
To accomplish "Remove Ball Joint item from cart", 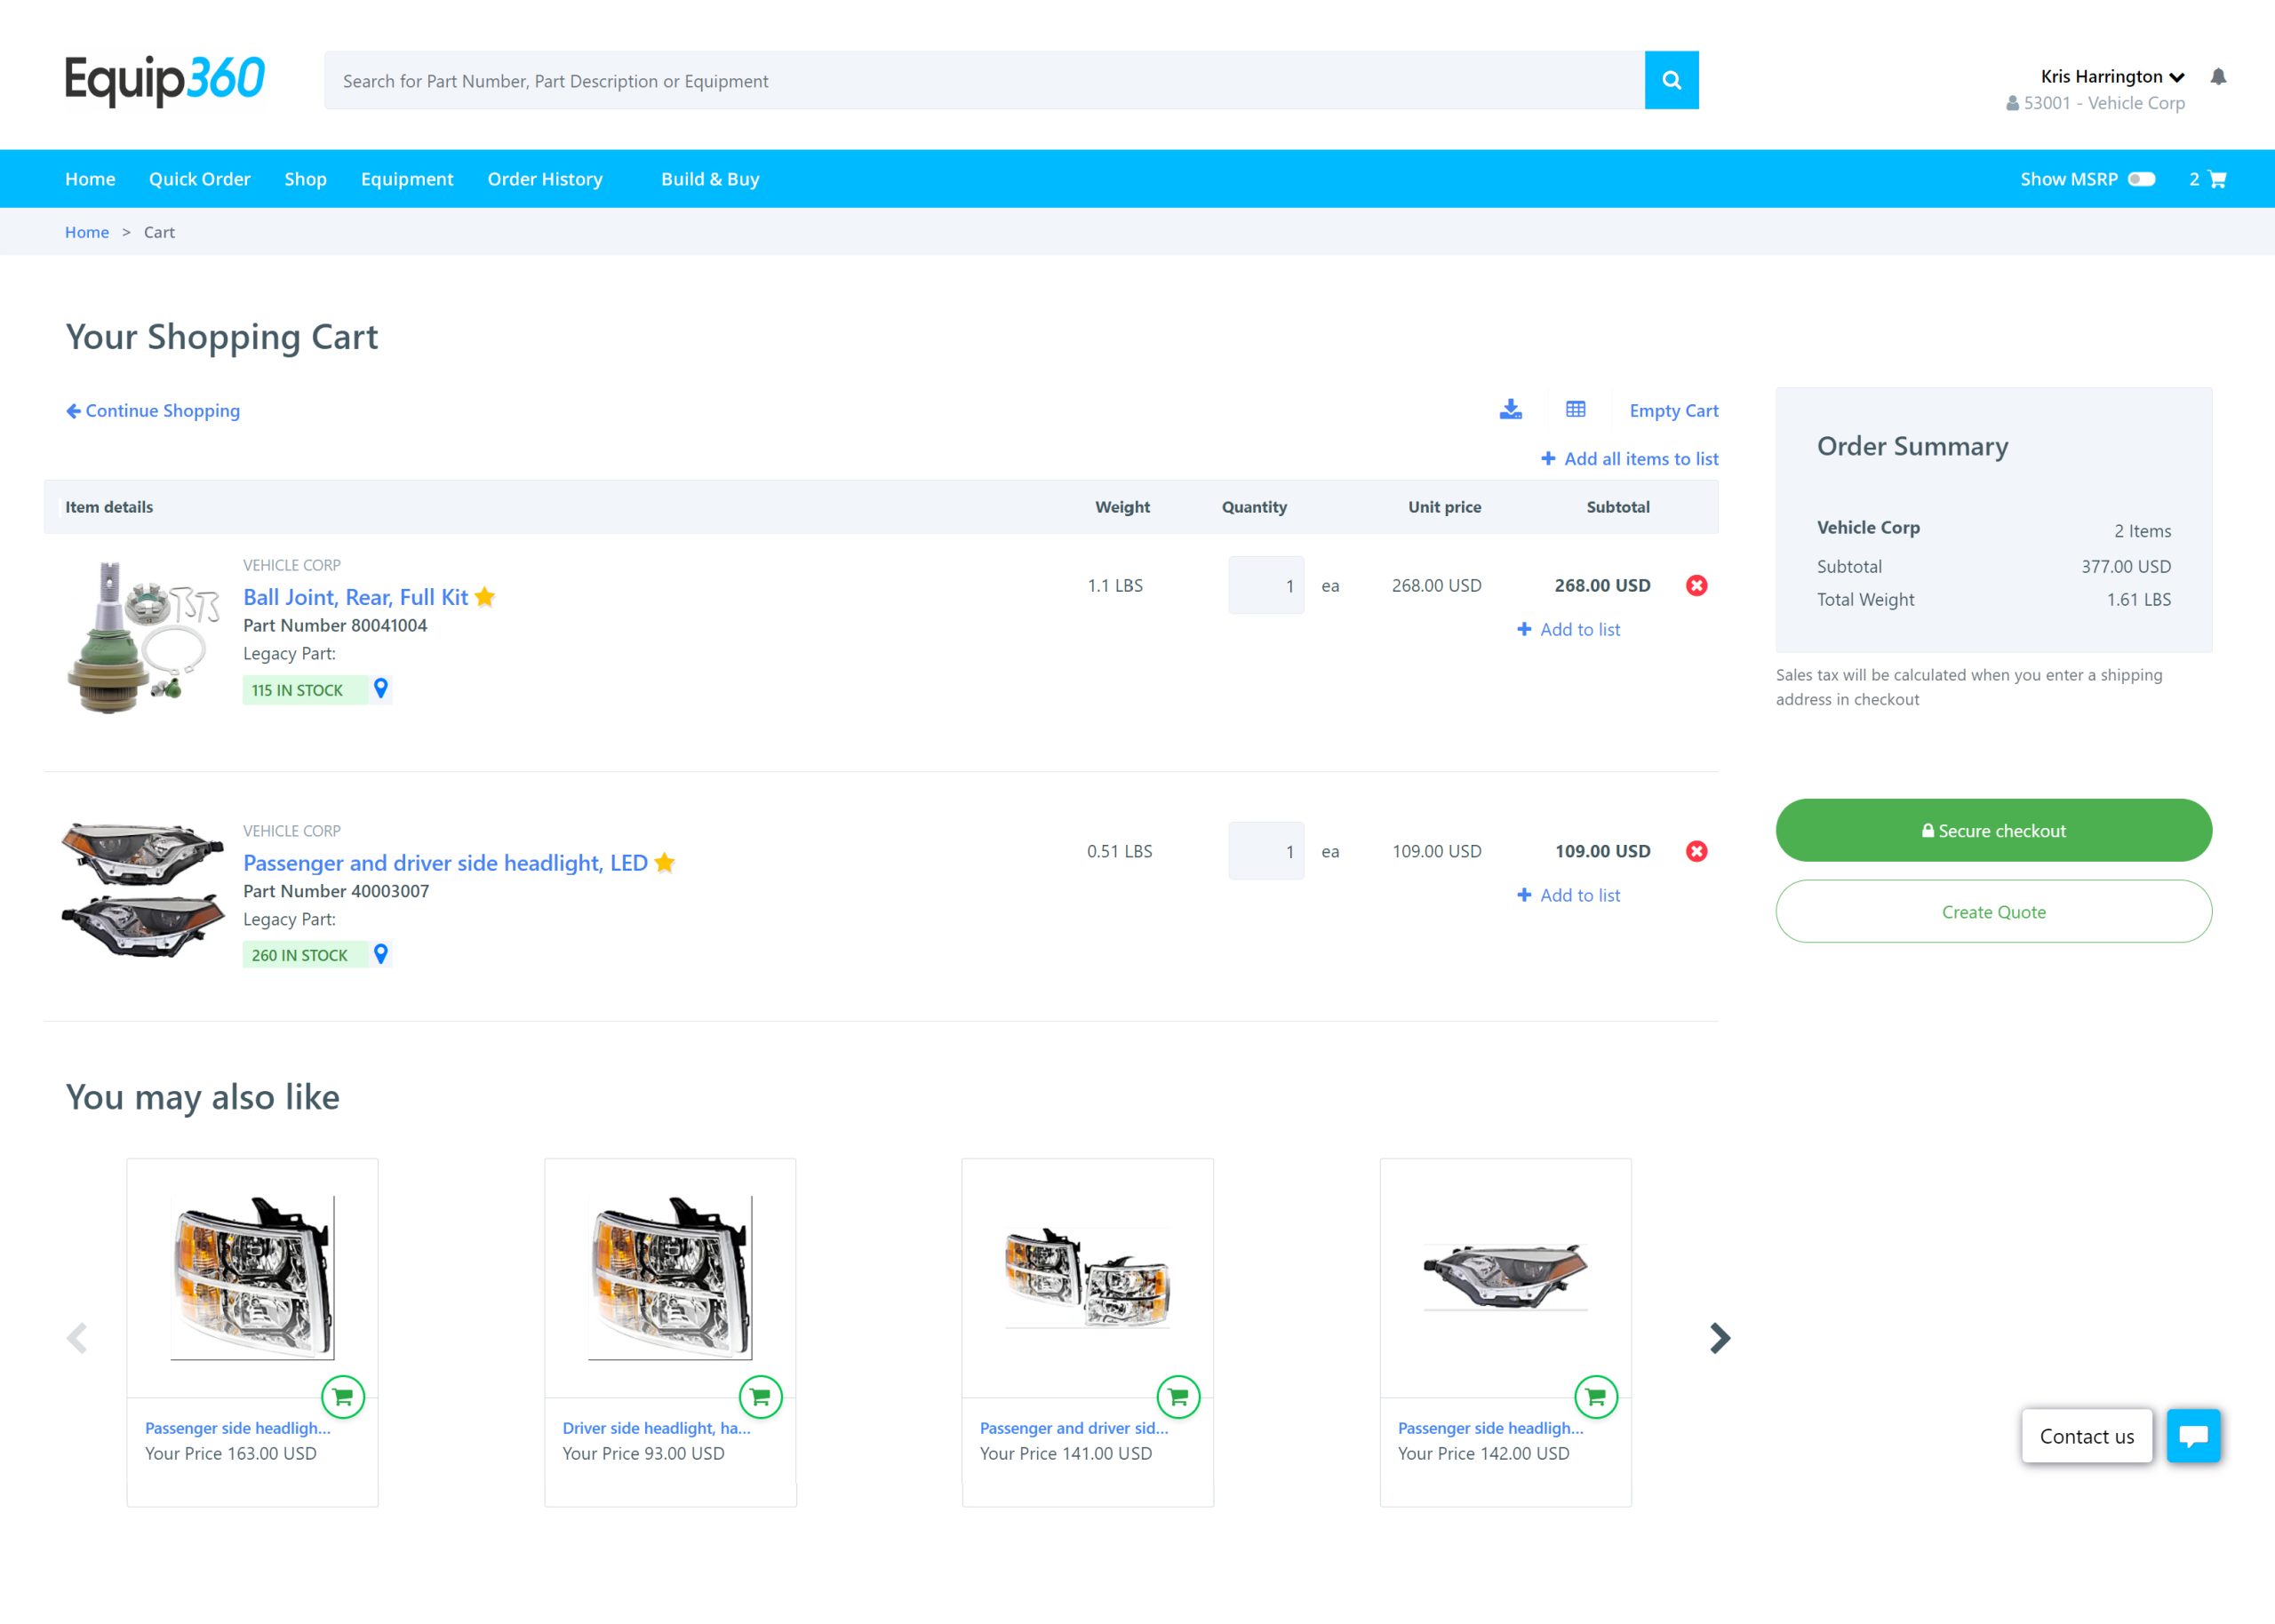I will [x=1696, y=585].
